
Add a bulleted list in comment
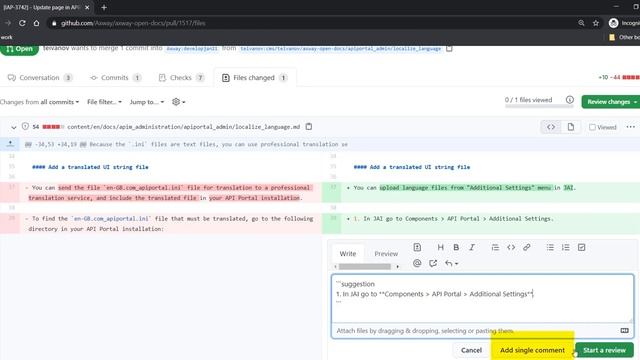tap(550, 247)
